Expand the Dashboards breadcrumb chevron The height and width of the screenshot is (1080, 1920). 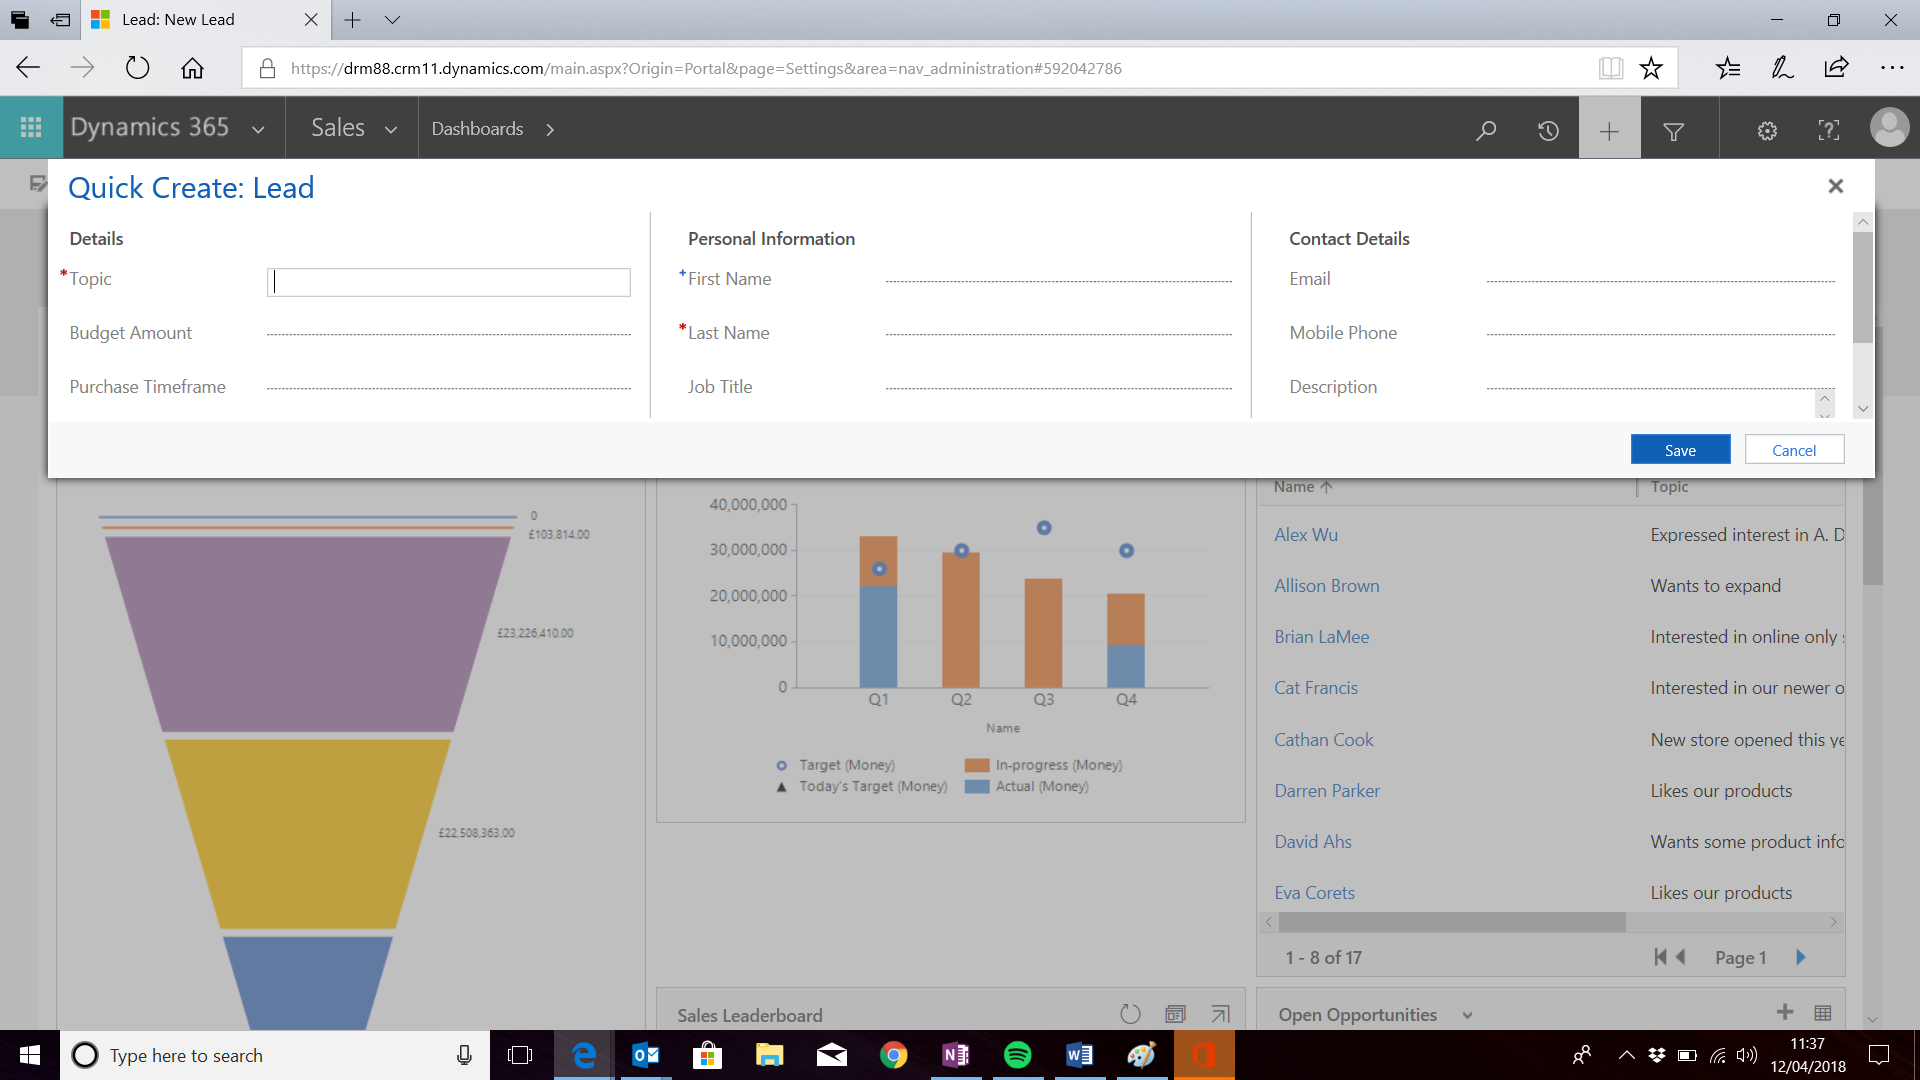pyautogui.click(x=550, y=130)
